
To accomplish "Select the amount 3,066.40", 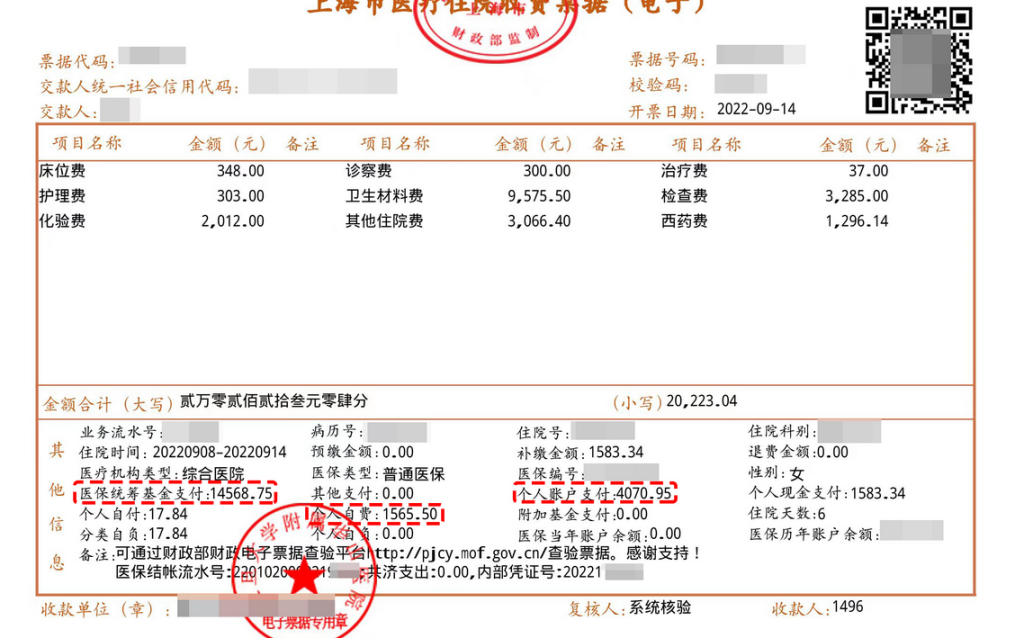I will (539, 221).
